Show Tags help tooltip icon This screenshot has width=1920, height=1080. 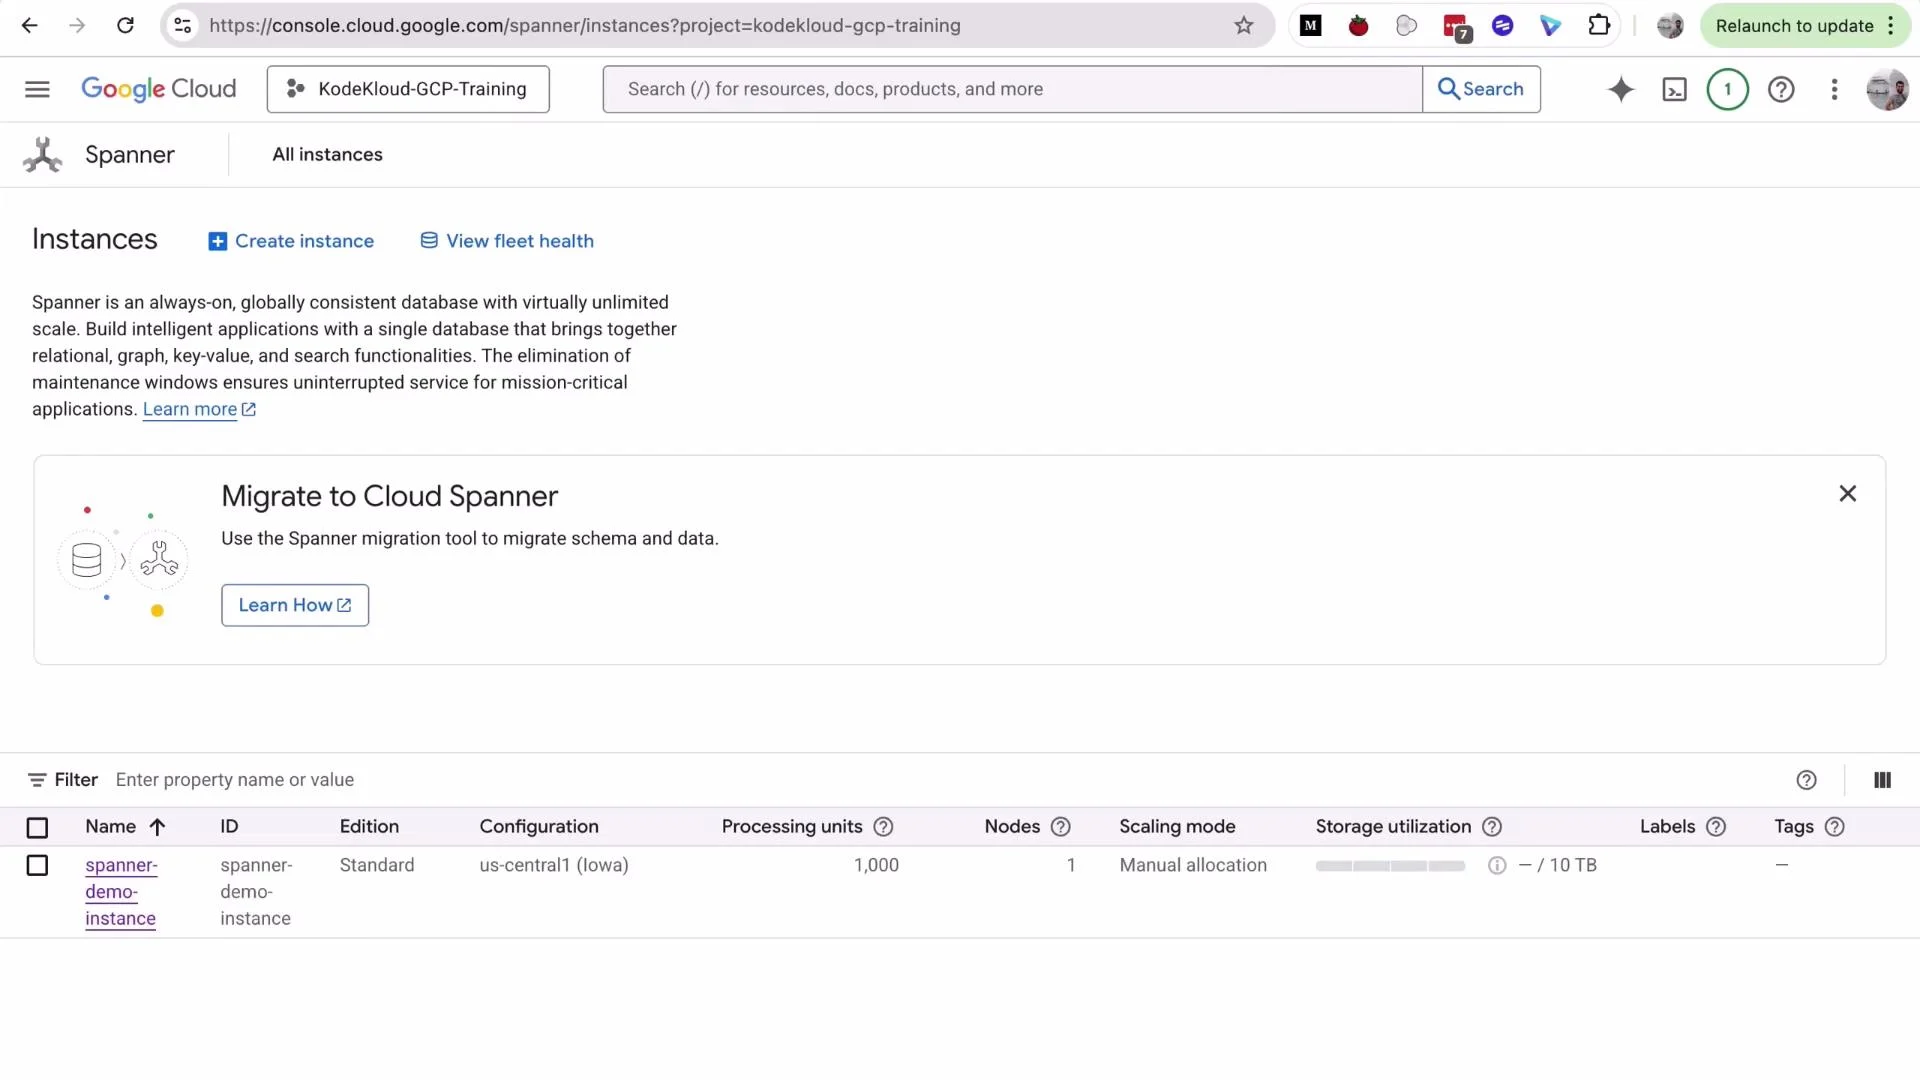click(x=1835, y=827)
